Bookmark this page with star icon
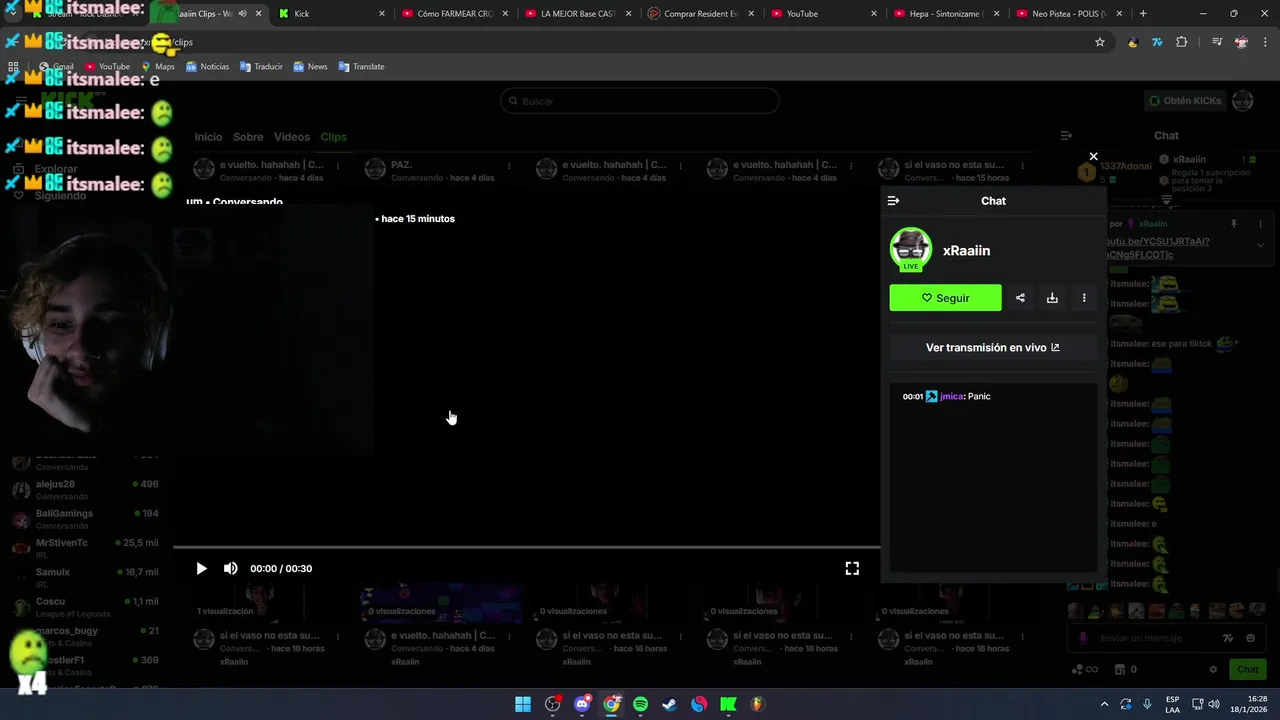 coord(1100,42)
